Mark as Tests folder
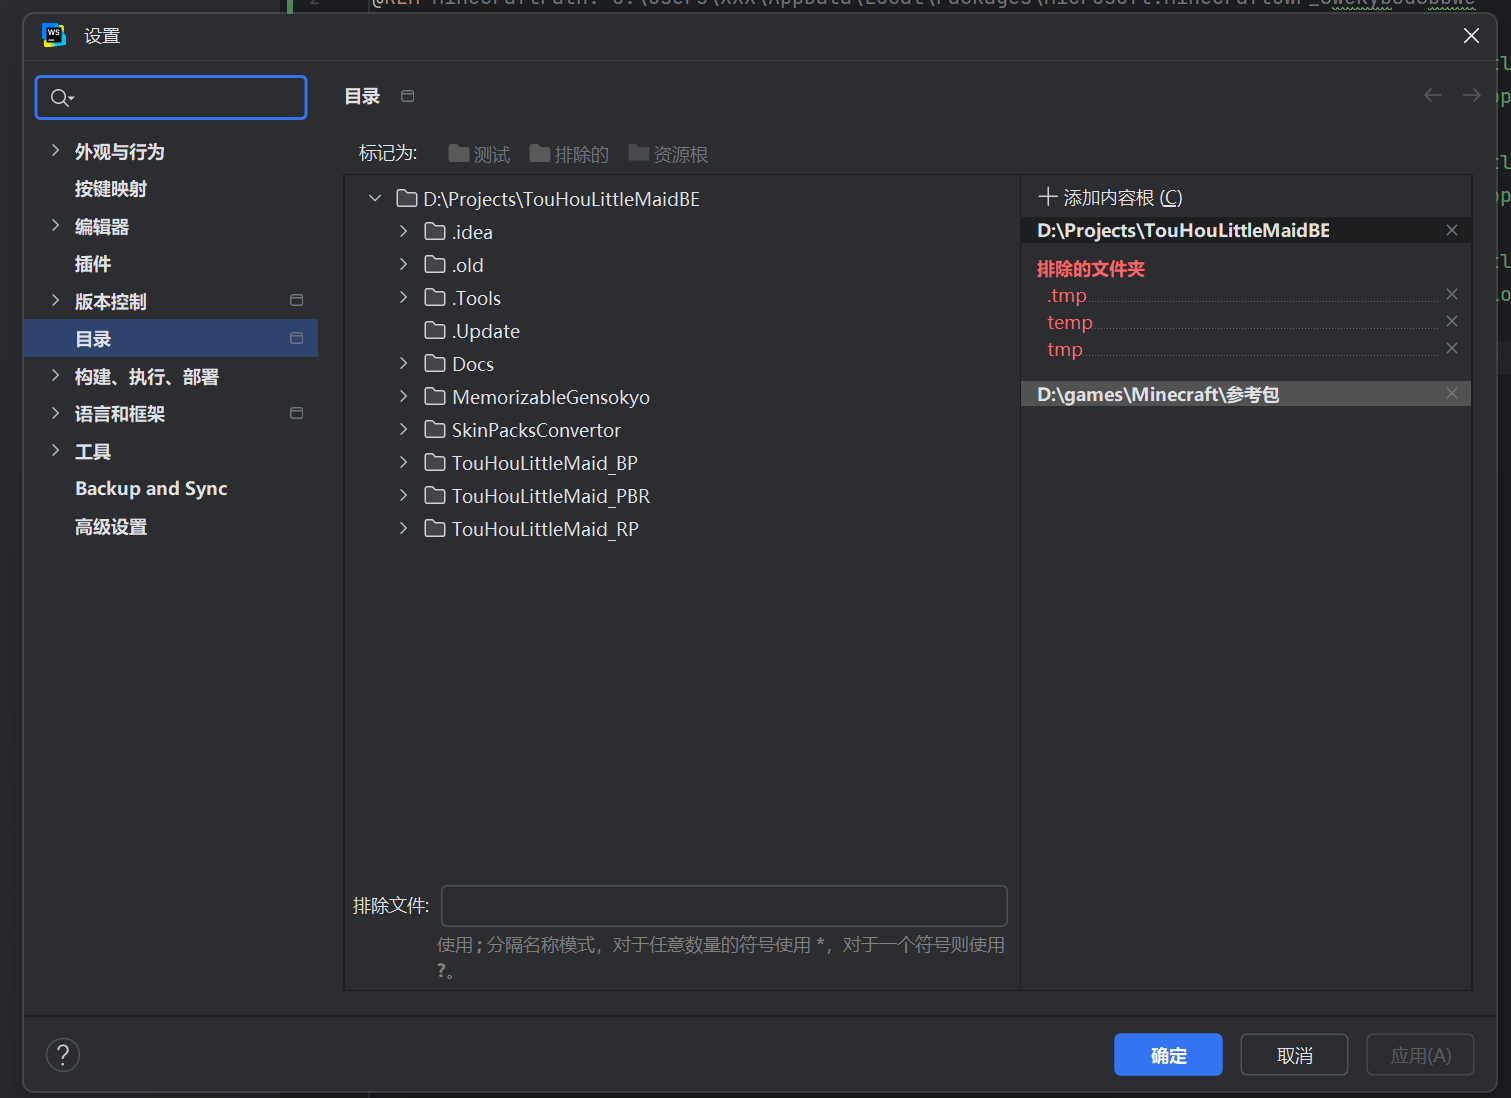This screenshot has height=1098, width=1511. tap(479, 154)
